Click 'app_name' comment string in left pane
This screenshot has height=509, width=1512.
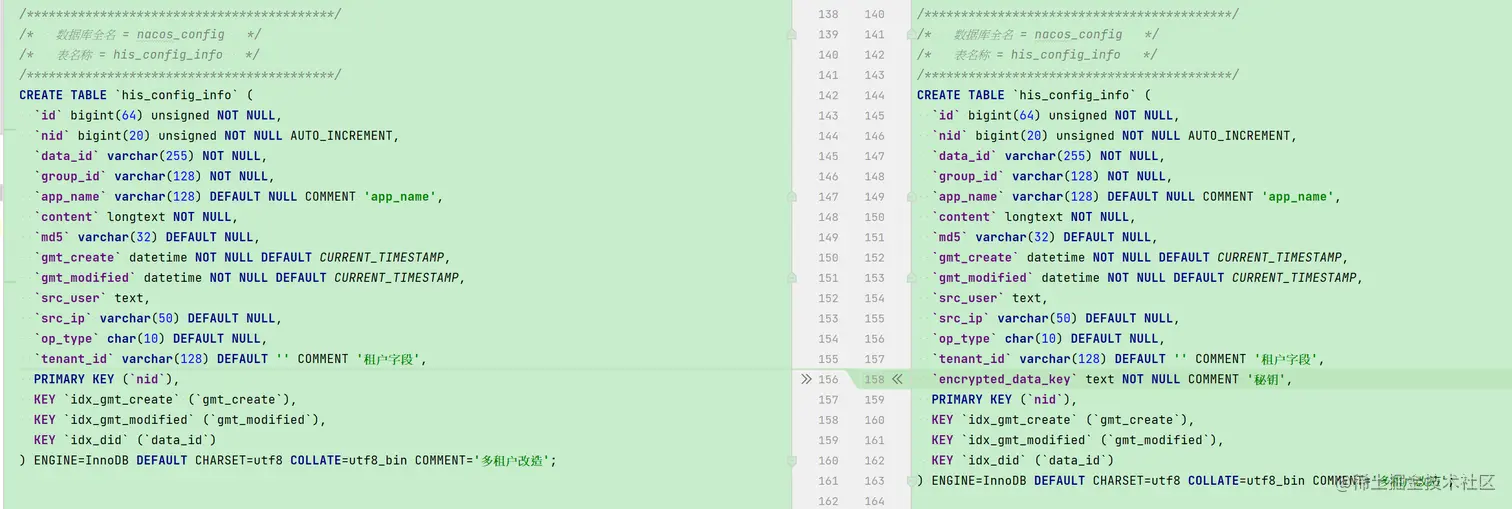click(399, 196)
